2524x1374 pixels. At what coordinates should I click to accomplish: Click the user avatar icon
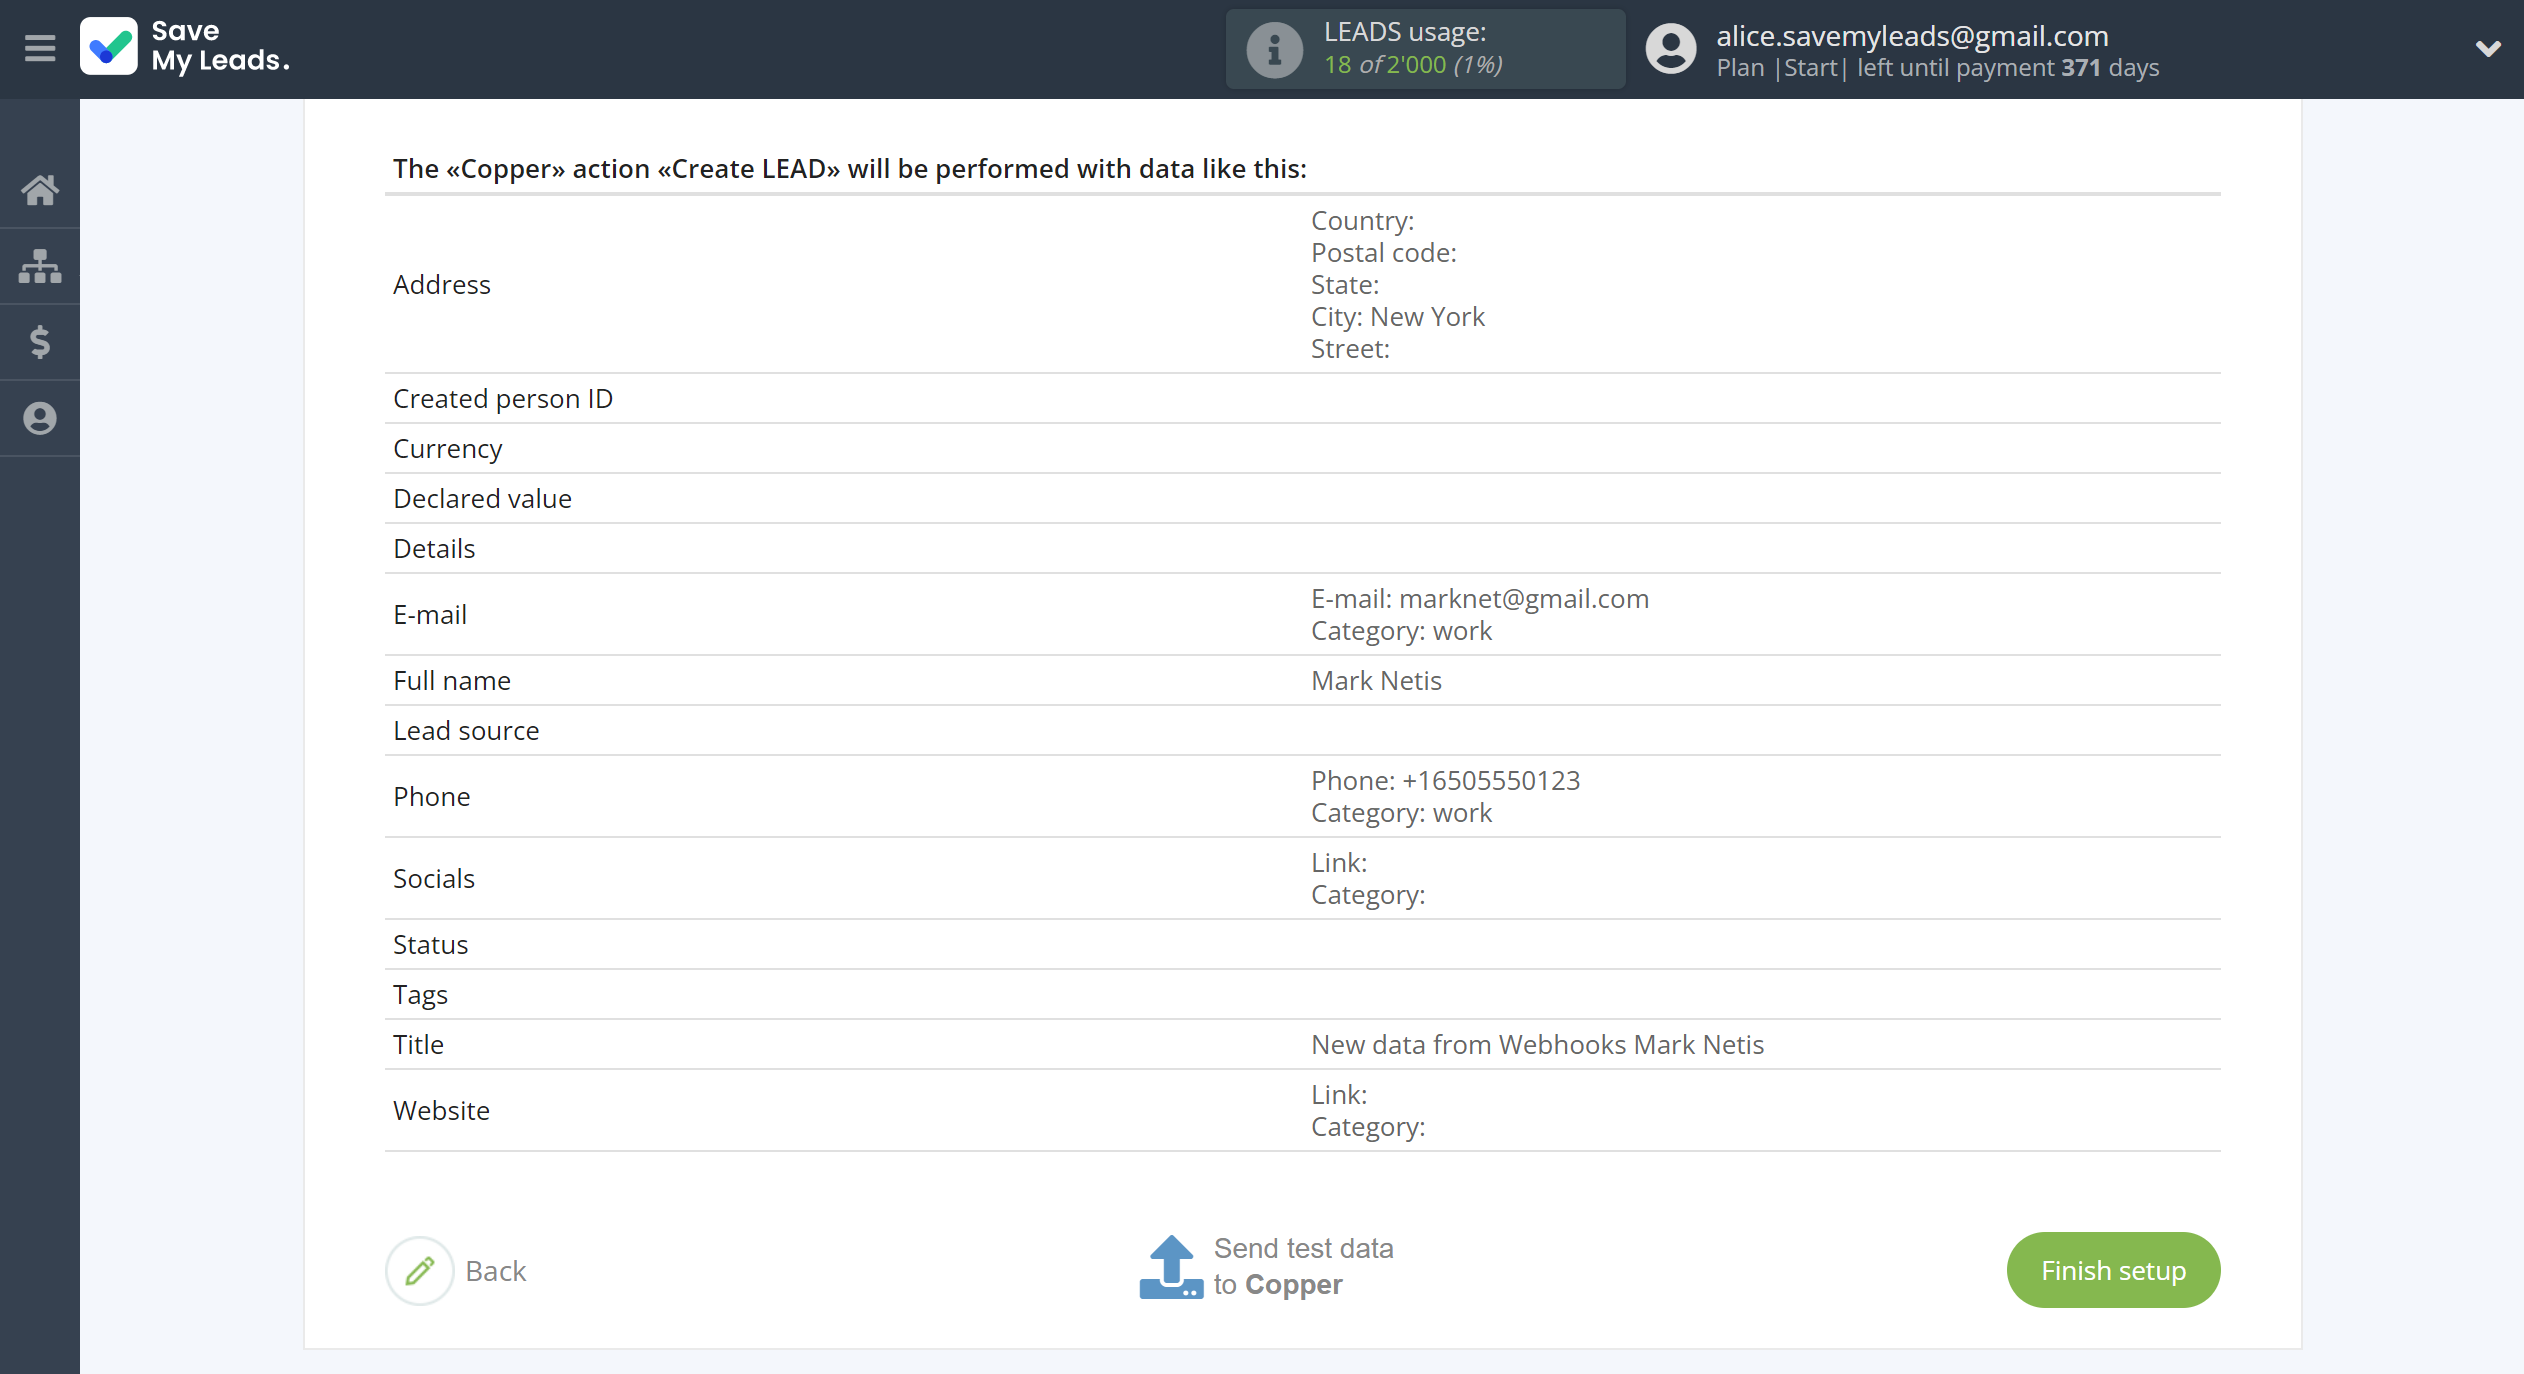[x=1671, y=49]
